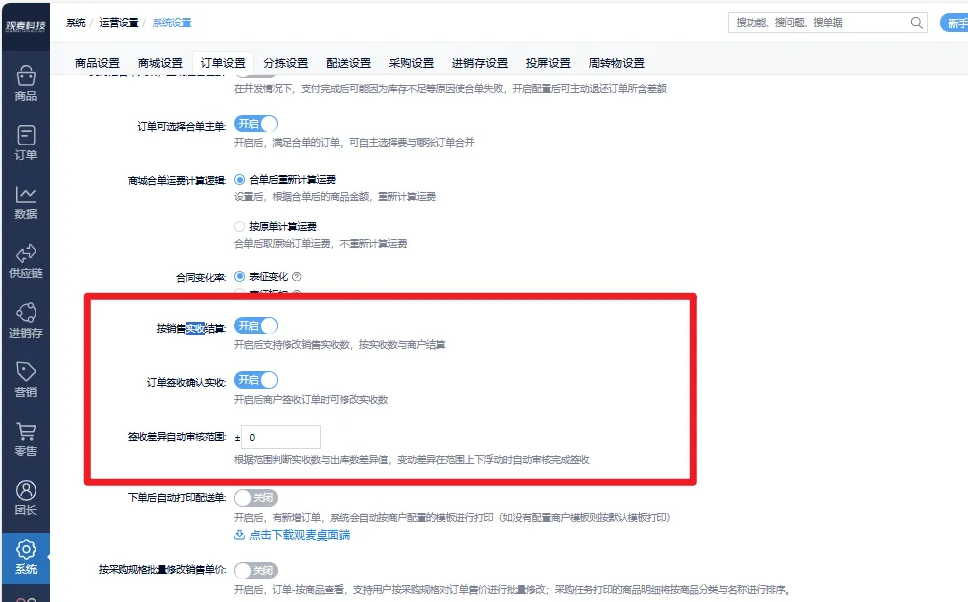Select the 订单 icon in the left sidebar
The height and width of the screenshot is (602, 968).
pyautogui.click(x=26, y=140)
